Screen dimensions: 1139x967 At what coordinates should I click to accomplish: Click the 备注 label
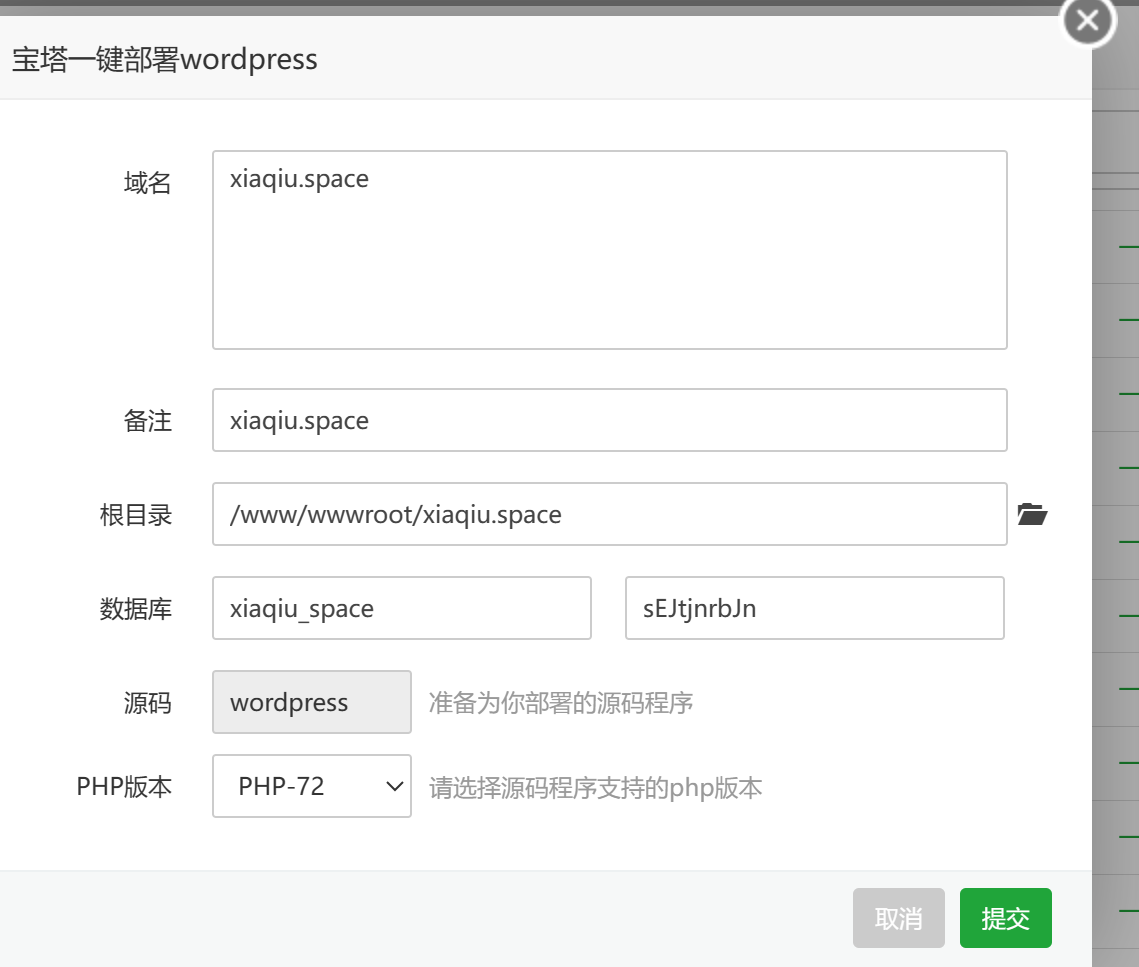pyautogui.click(x=147, y=421)
